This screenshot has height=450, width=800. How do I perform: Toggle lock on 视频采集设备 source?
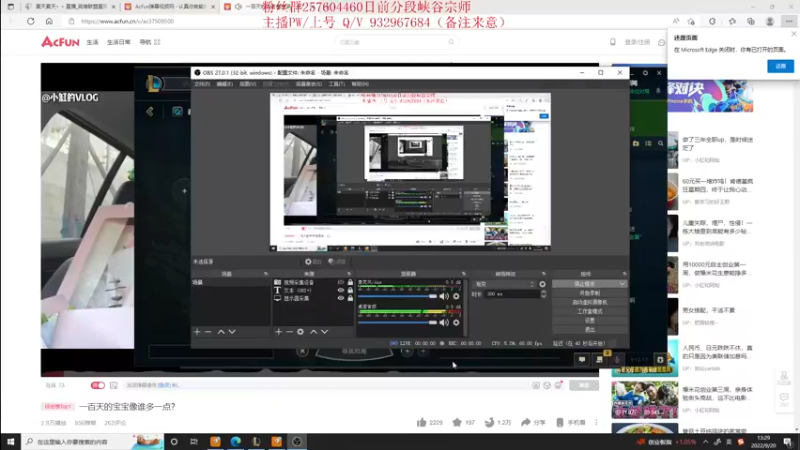coord(350,282)
